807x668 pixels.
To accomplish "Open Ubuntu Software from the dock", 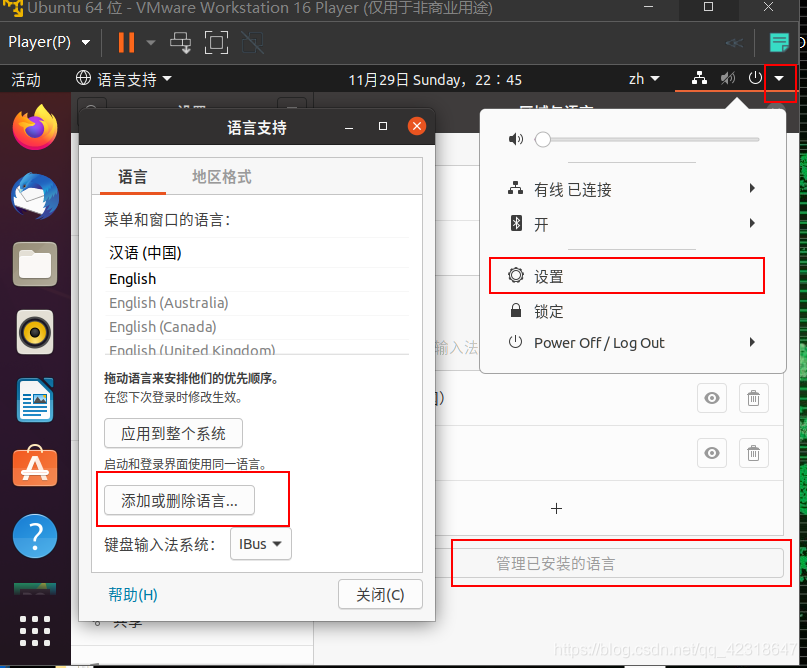I will tap(35, 467).
